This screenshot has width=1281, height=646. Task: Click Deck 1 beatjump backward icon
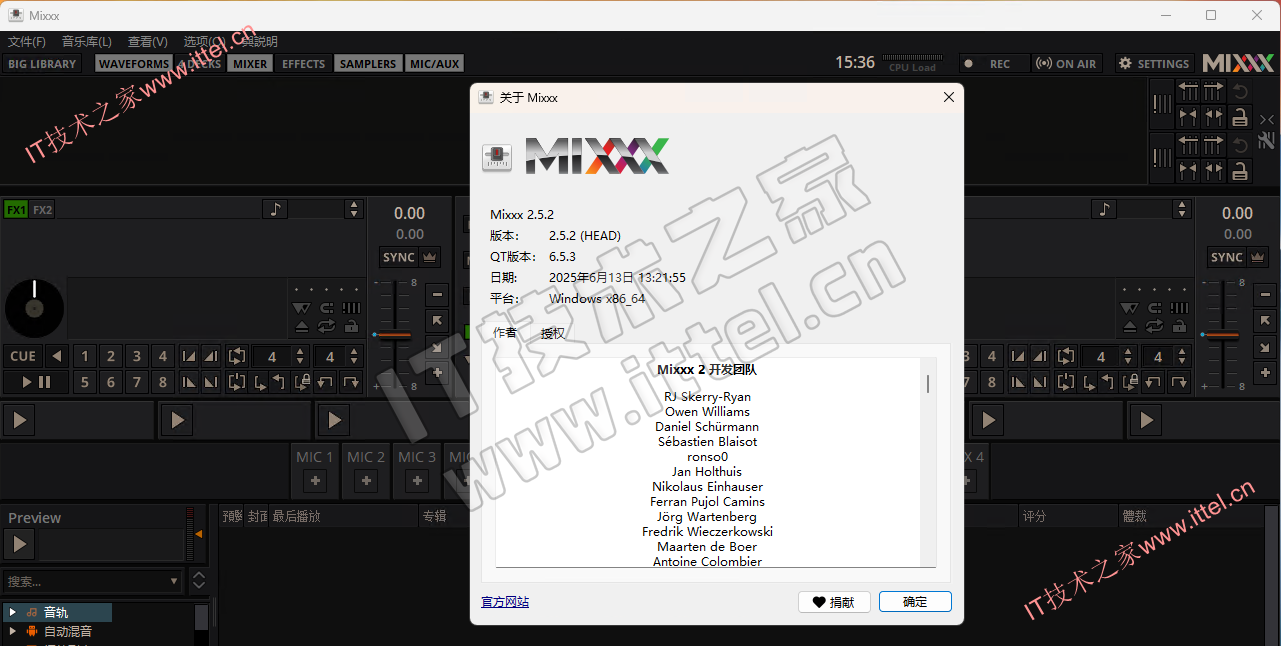click(x=326, y=382)
